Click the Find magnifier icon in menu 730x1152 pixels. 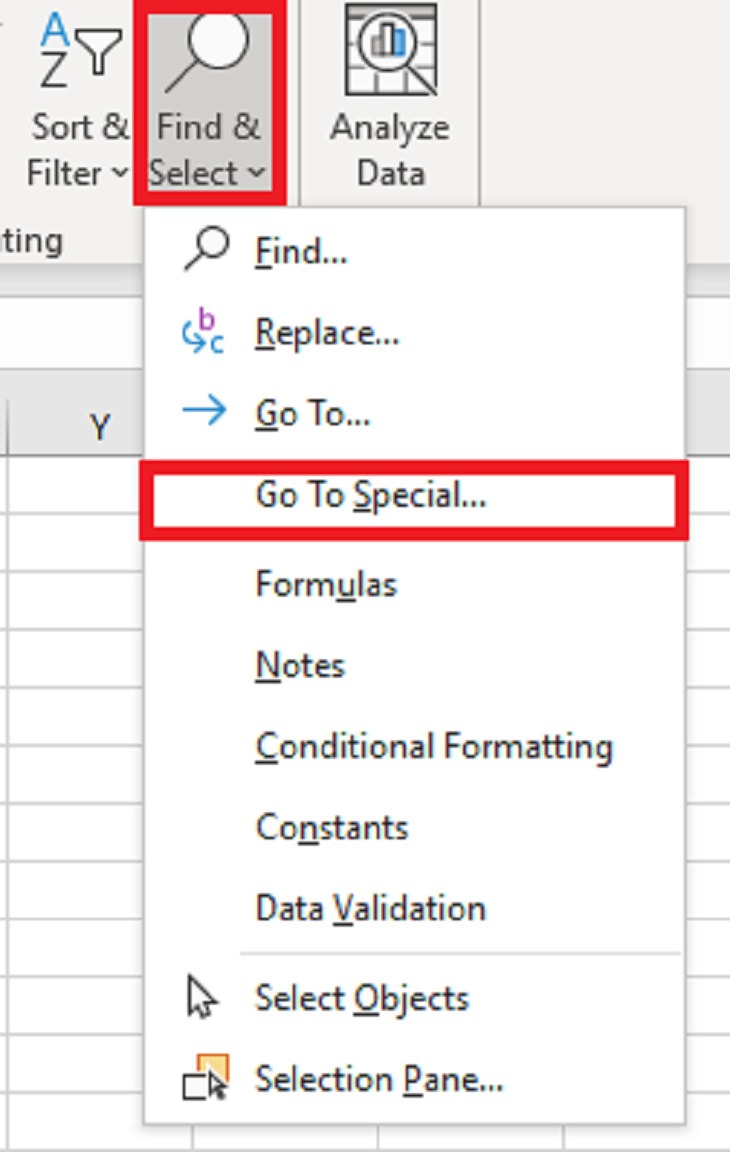coord(206,250)
